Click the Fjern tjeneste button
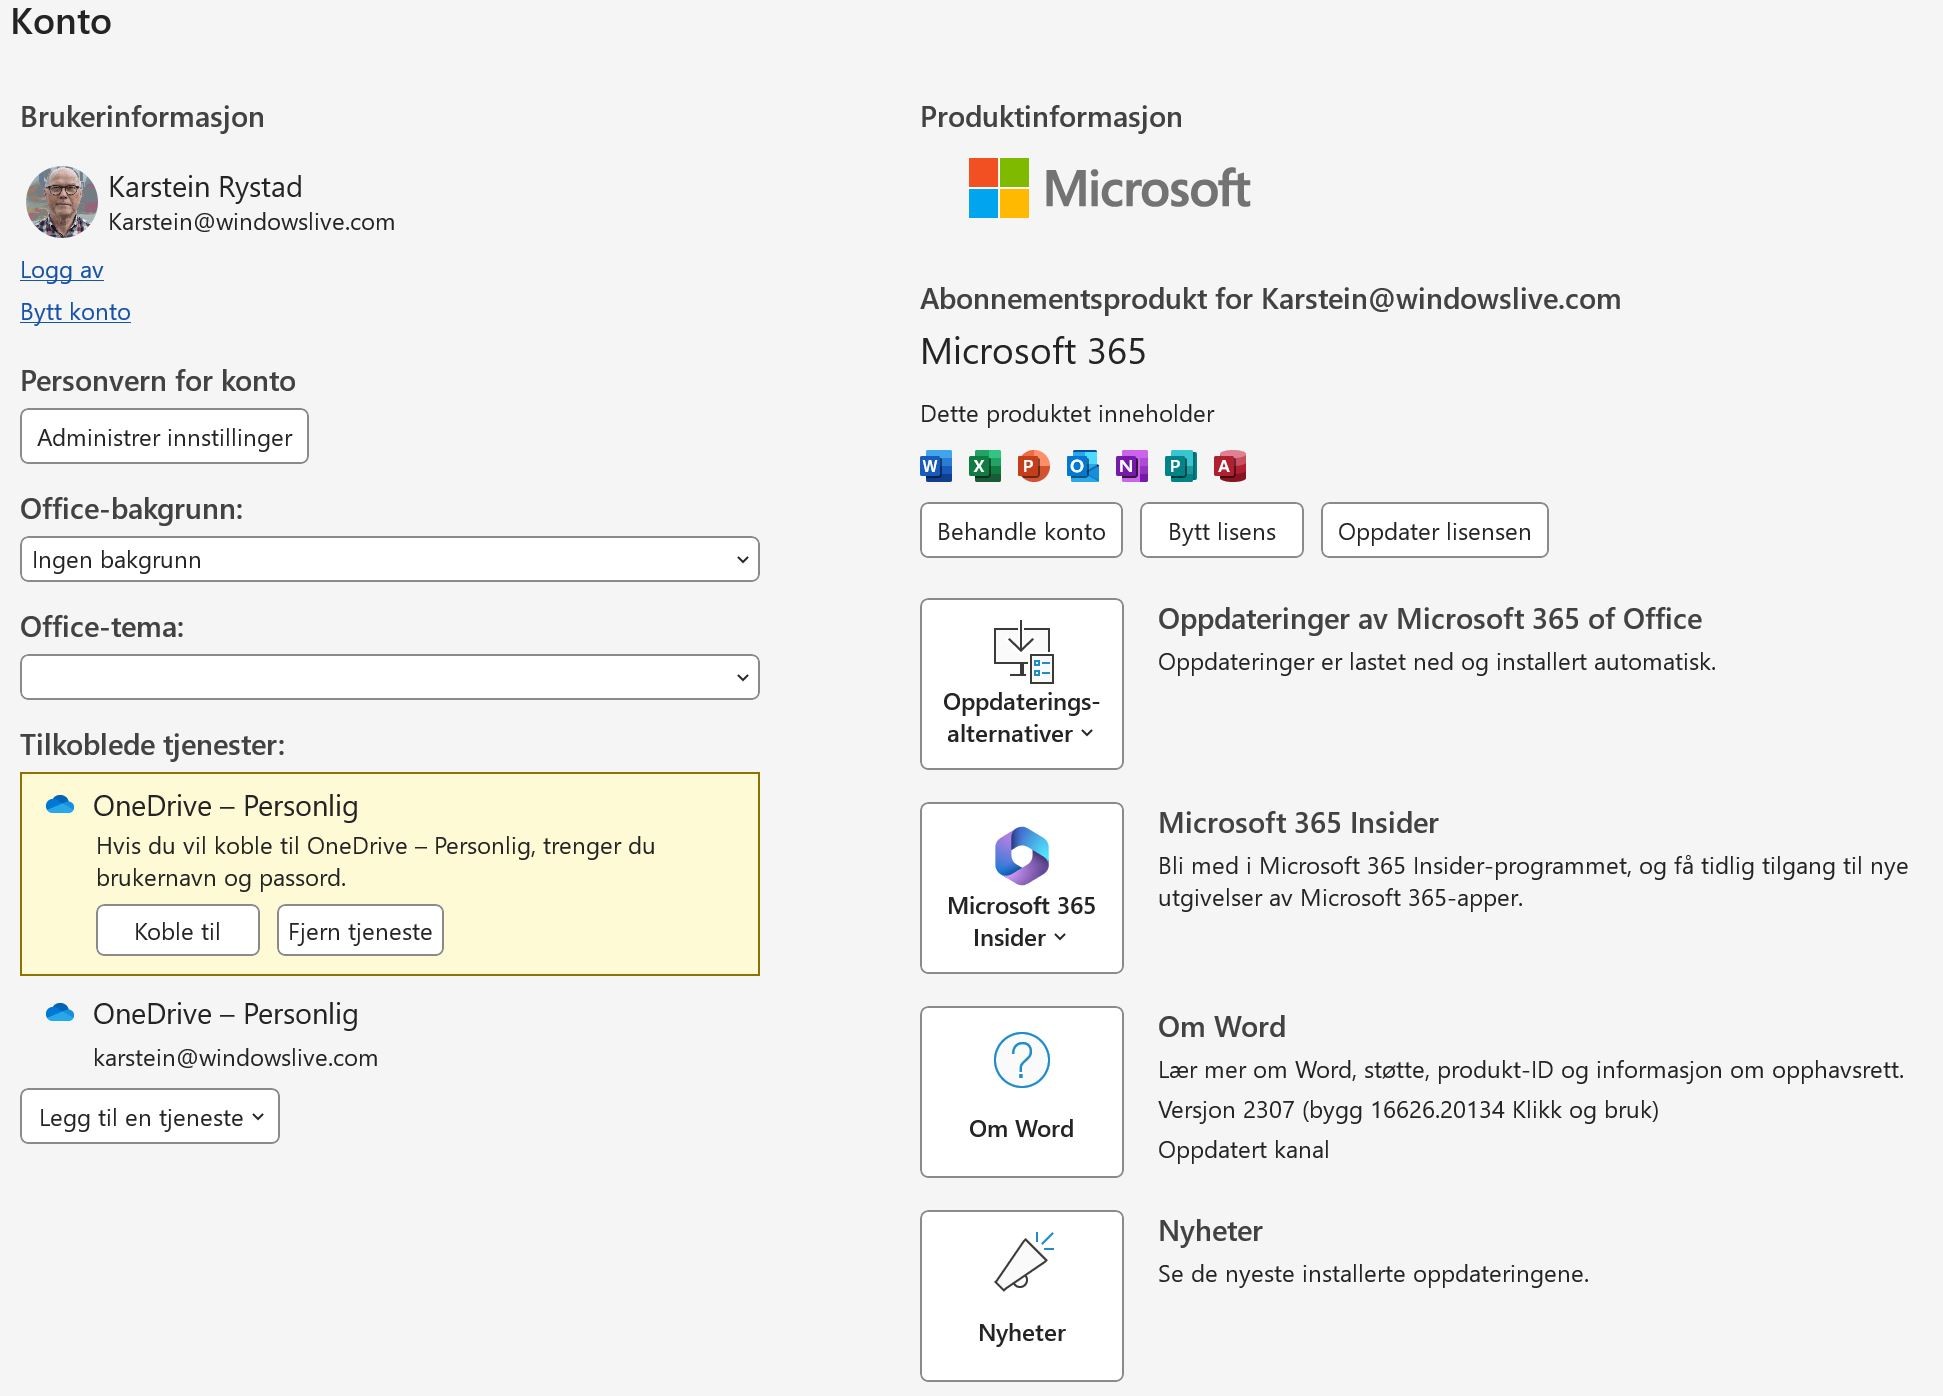 tap(360, 931)
